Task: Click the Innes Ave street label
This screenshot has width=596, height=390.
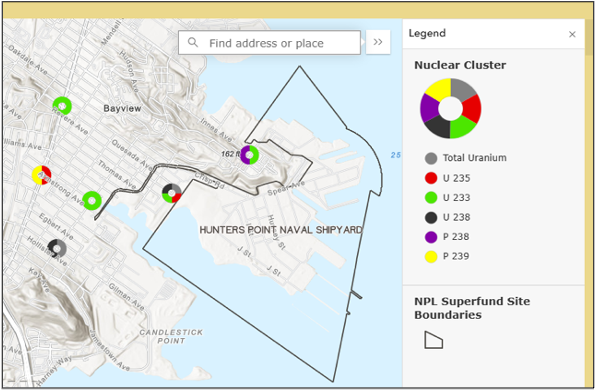Action: pos(216,130)
